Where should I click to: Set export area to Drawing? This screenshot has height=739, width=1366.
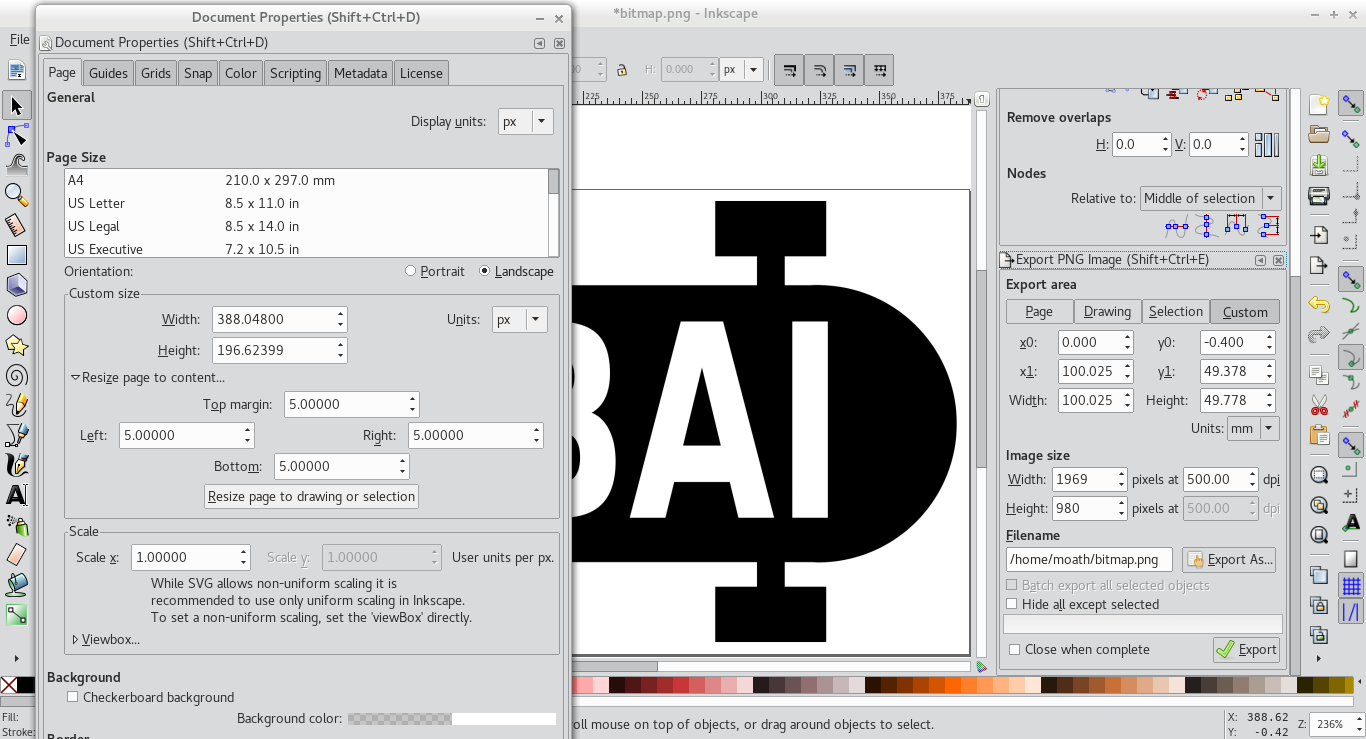(1107, 311)
